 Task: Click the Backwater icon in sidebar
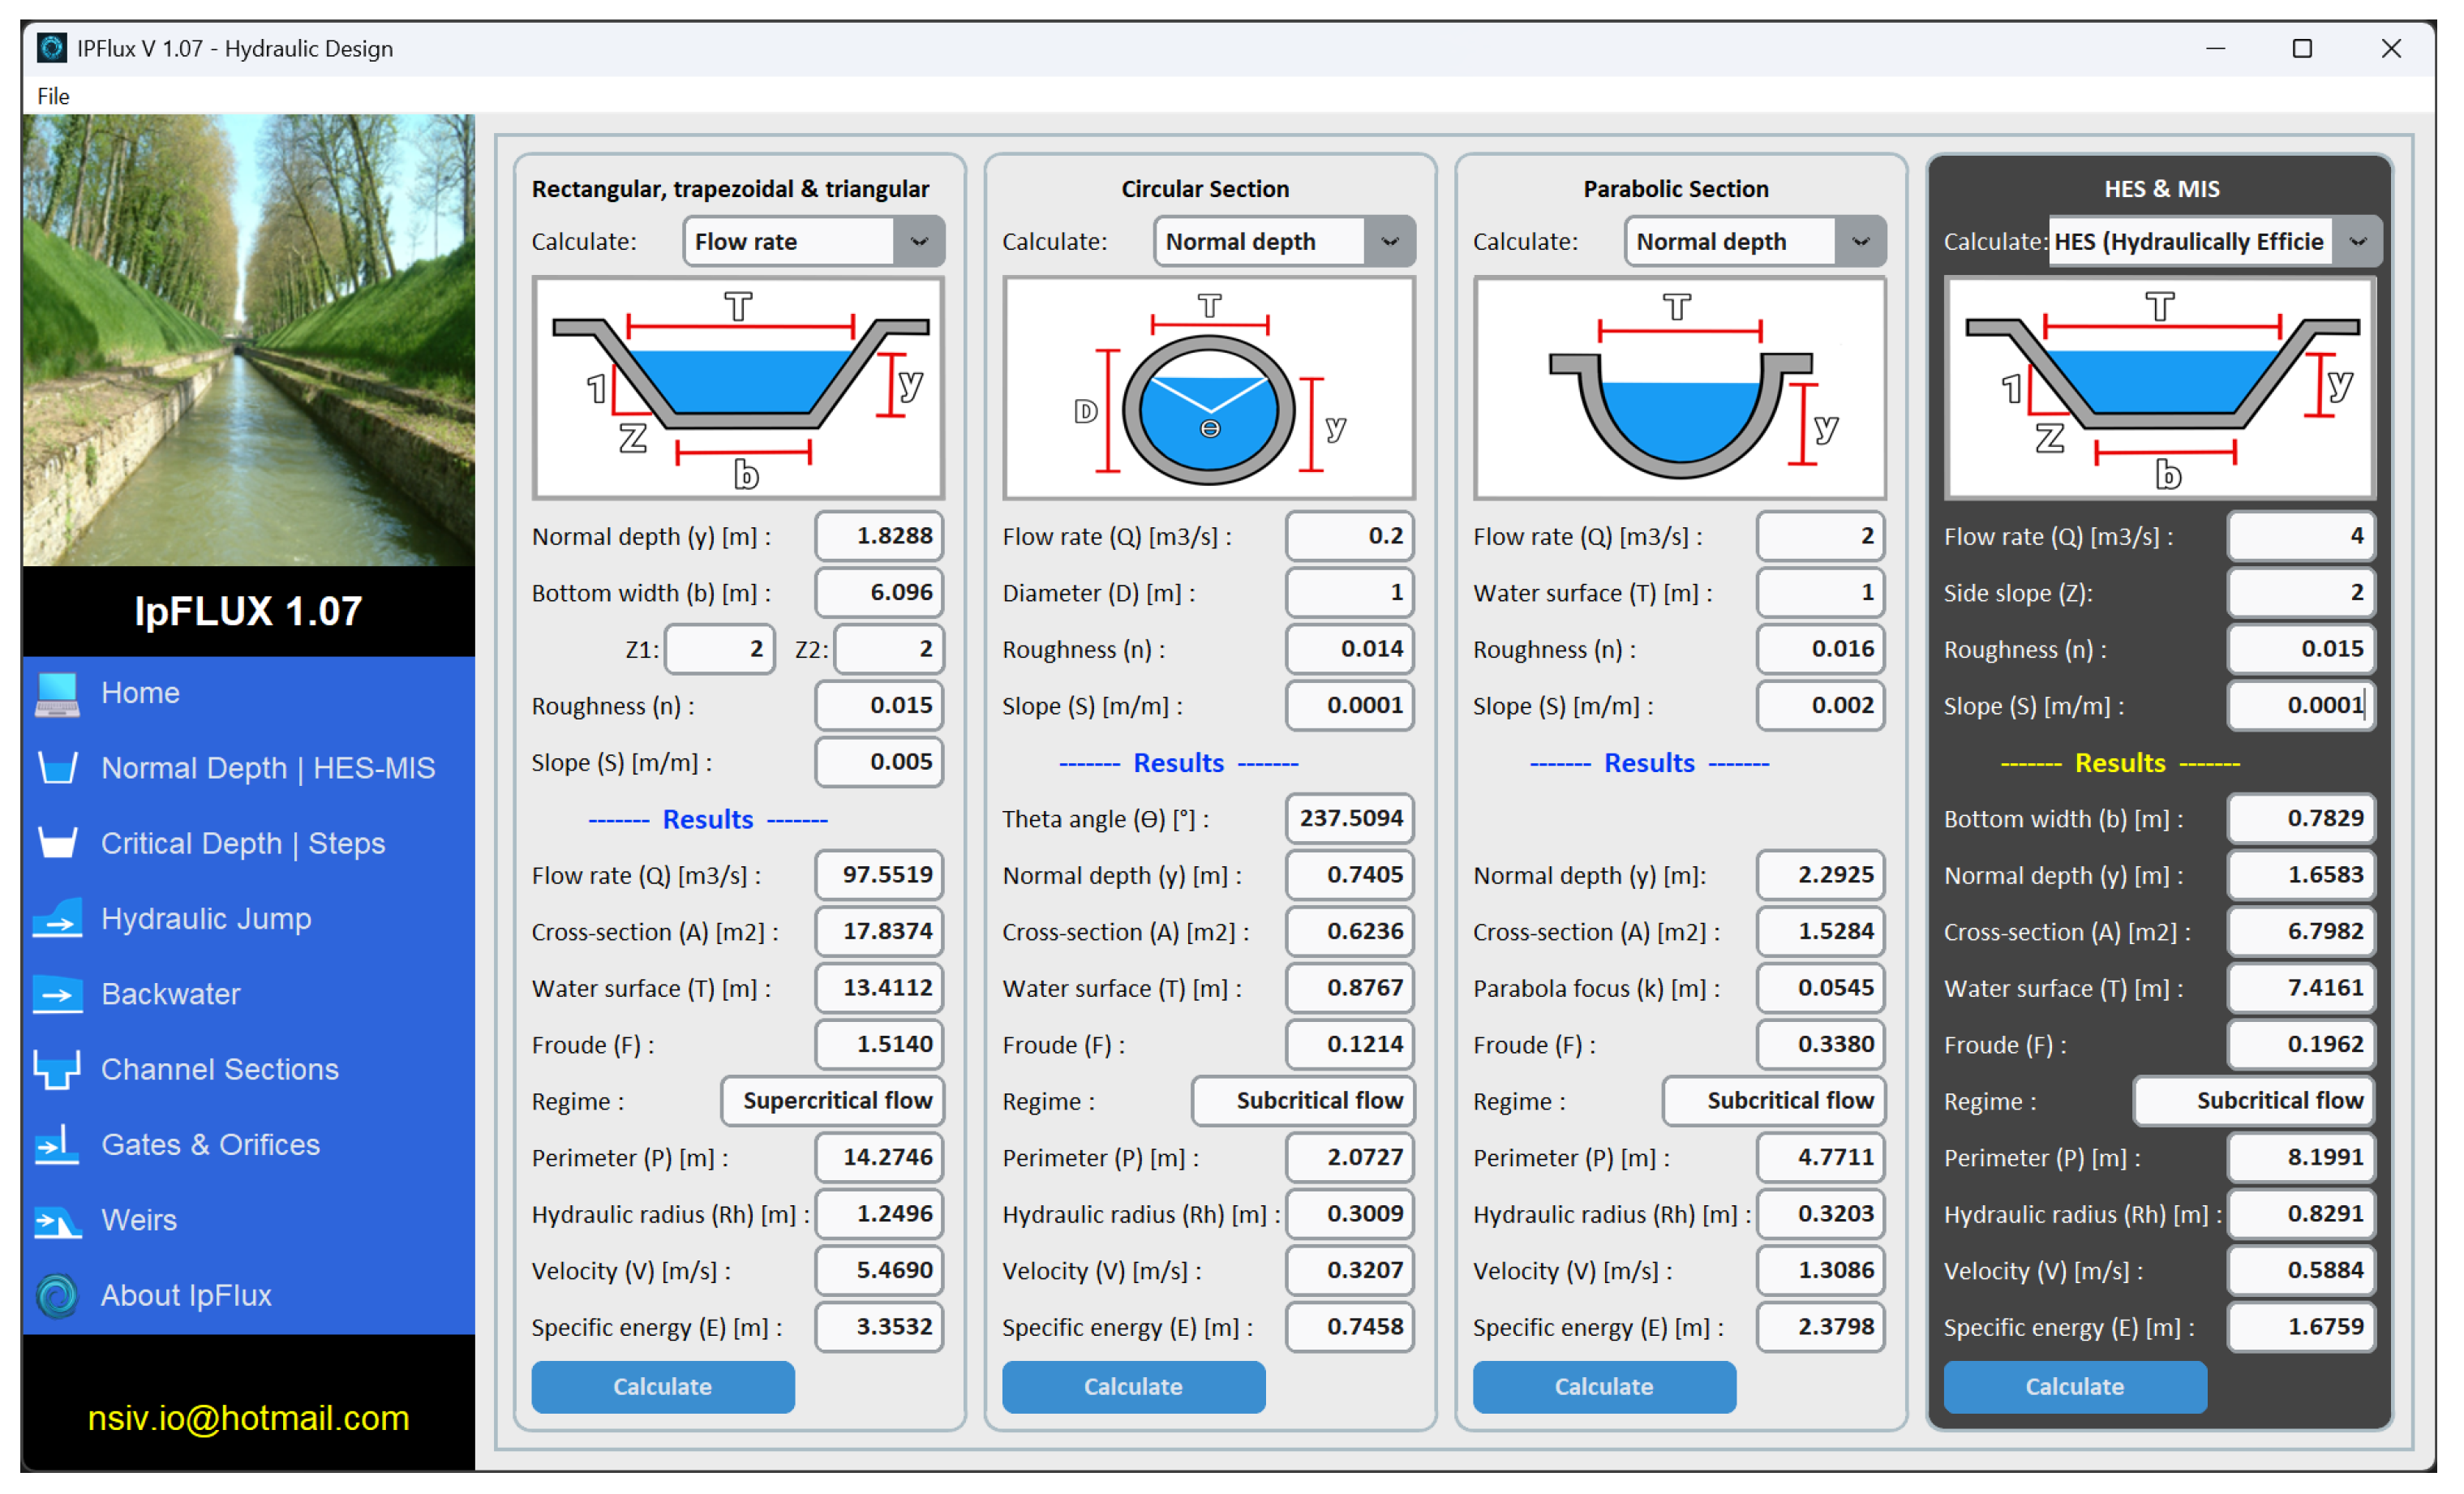[x=57, y=994]
